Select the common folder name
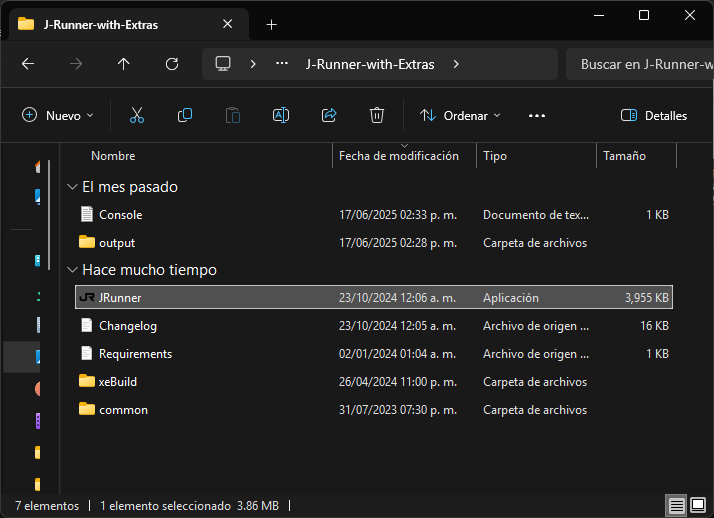This screenshot has width=714, height=518. pyautogui.click(x=123, y=410)
